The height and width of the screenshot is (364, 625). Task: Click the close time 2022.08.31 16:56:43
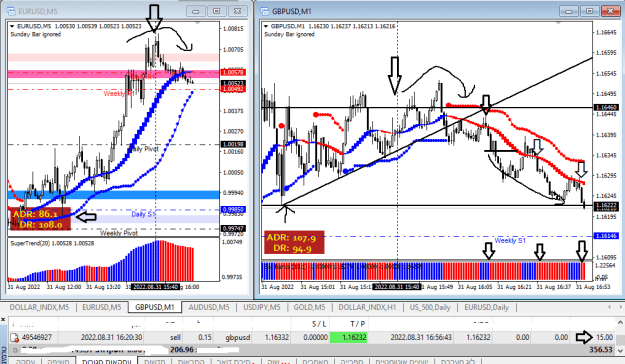(x=421, y=338)
